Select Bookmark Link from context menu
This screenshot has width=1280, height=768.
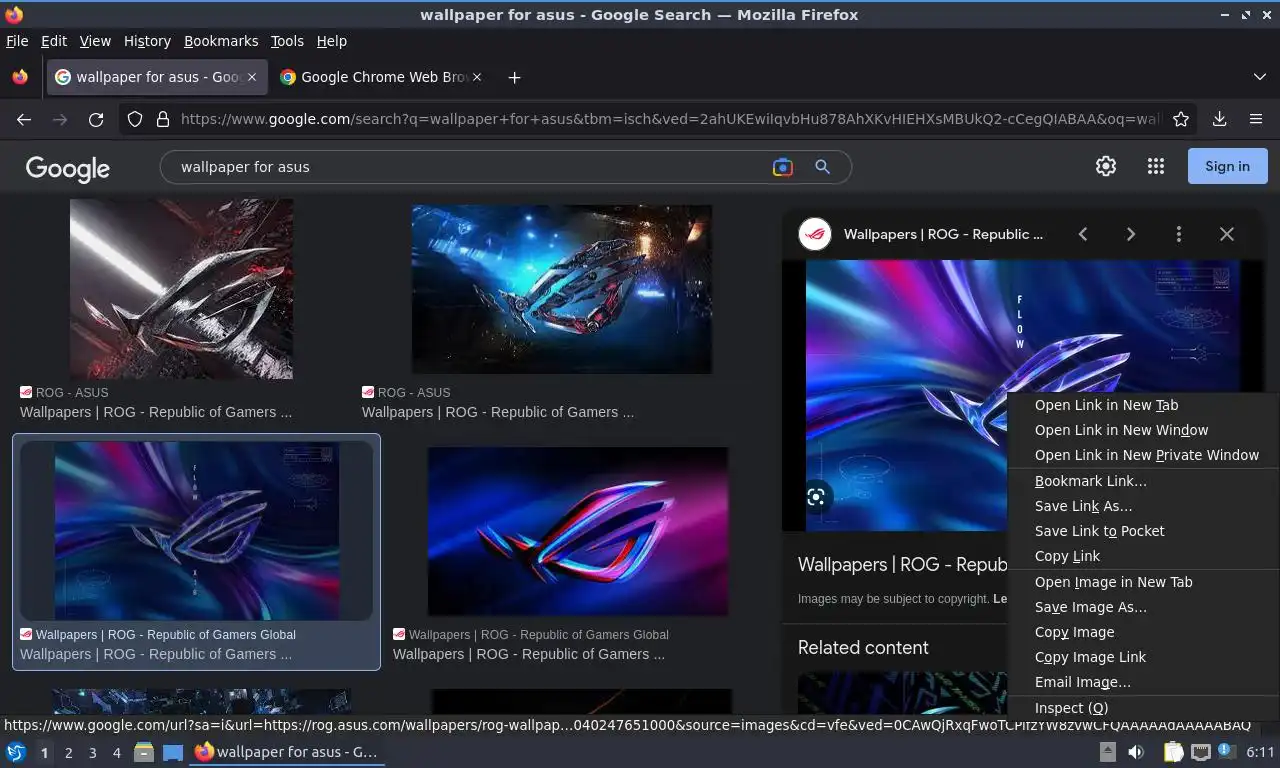coord(1143,481)
